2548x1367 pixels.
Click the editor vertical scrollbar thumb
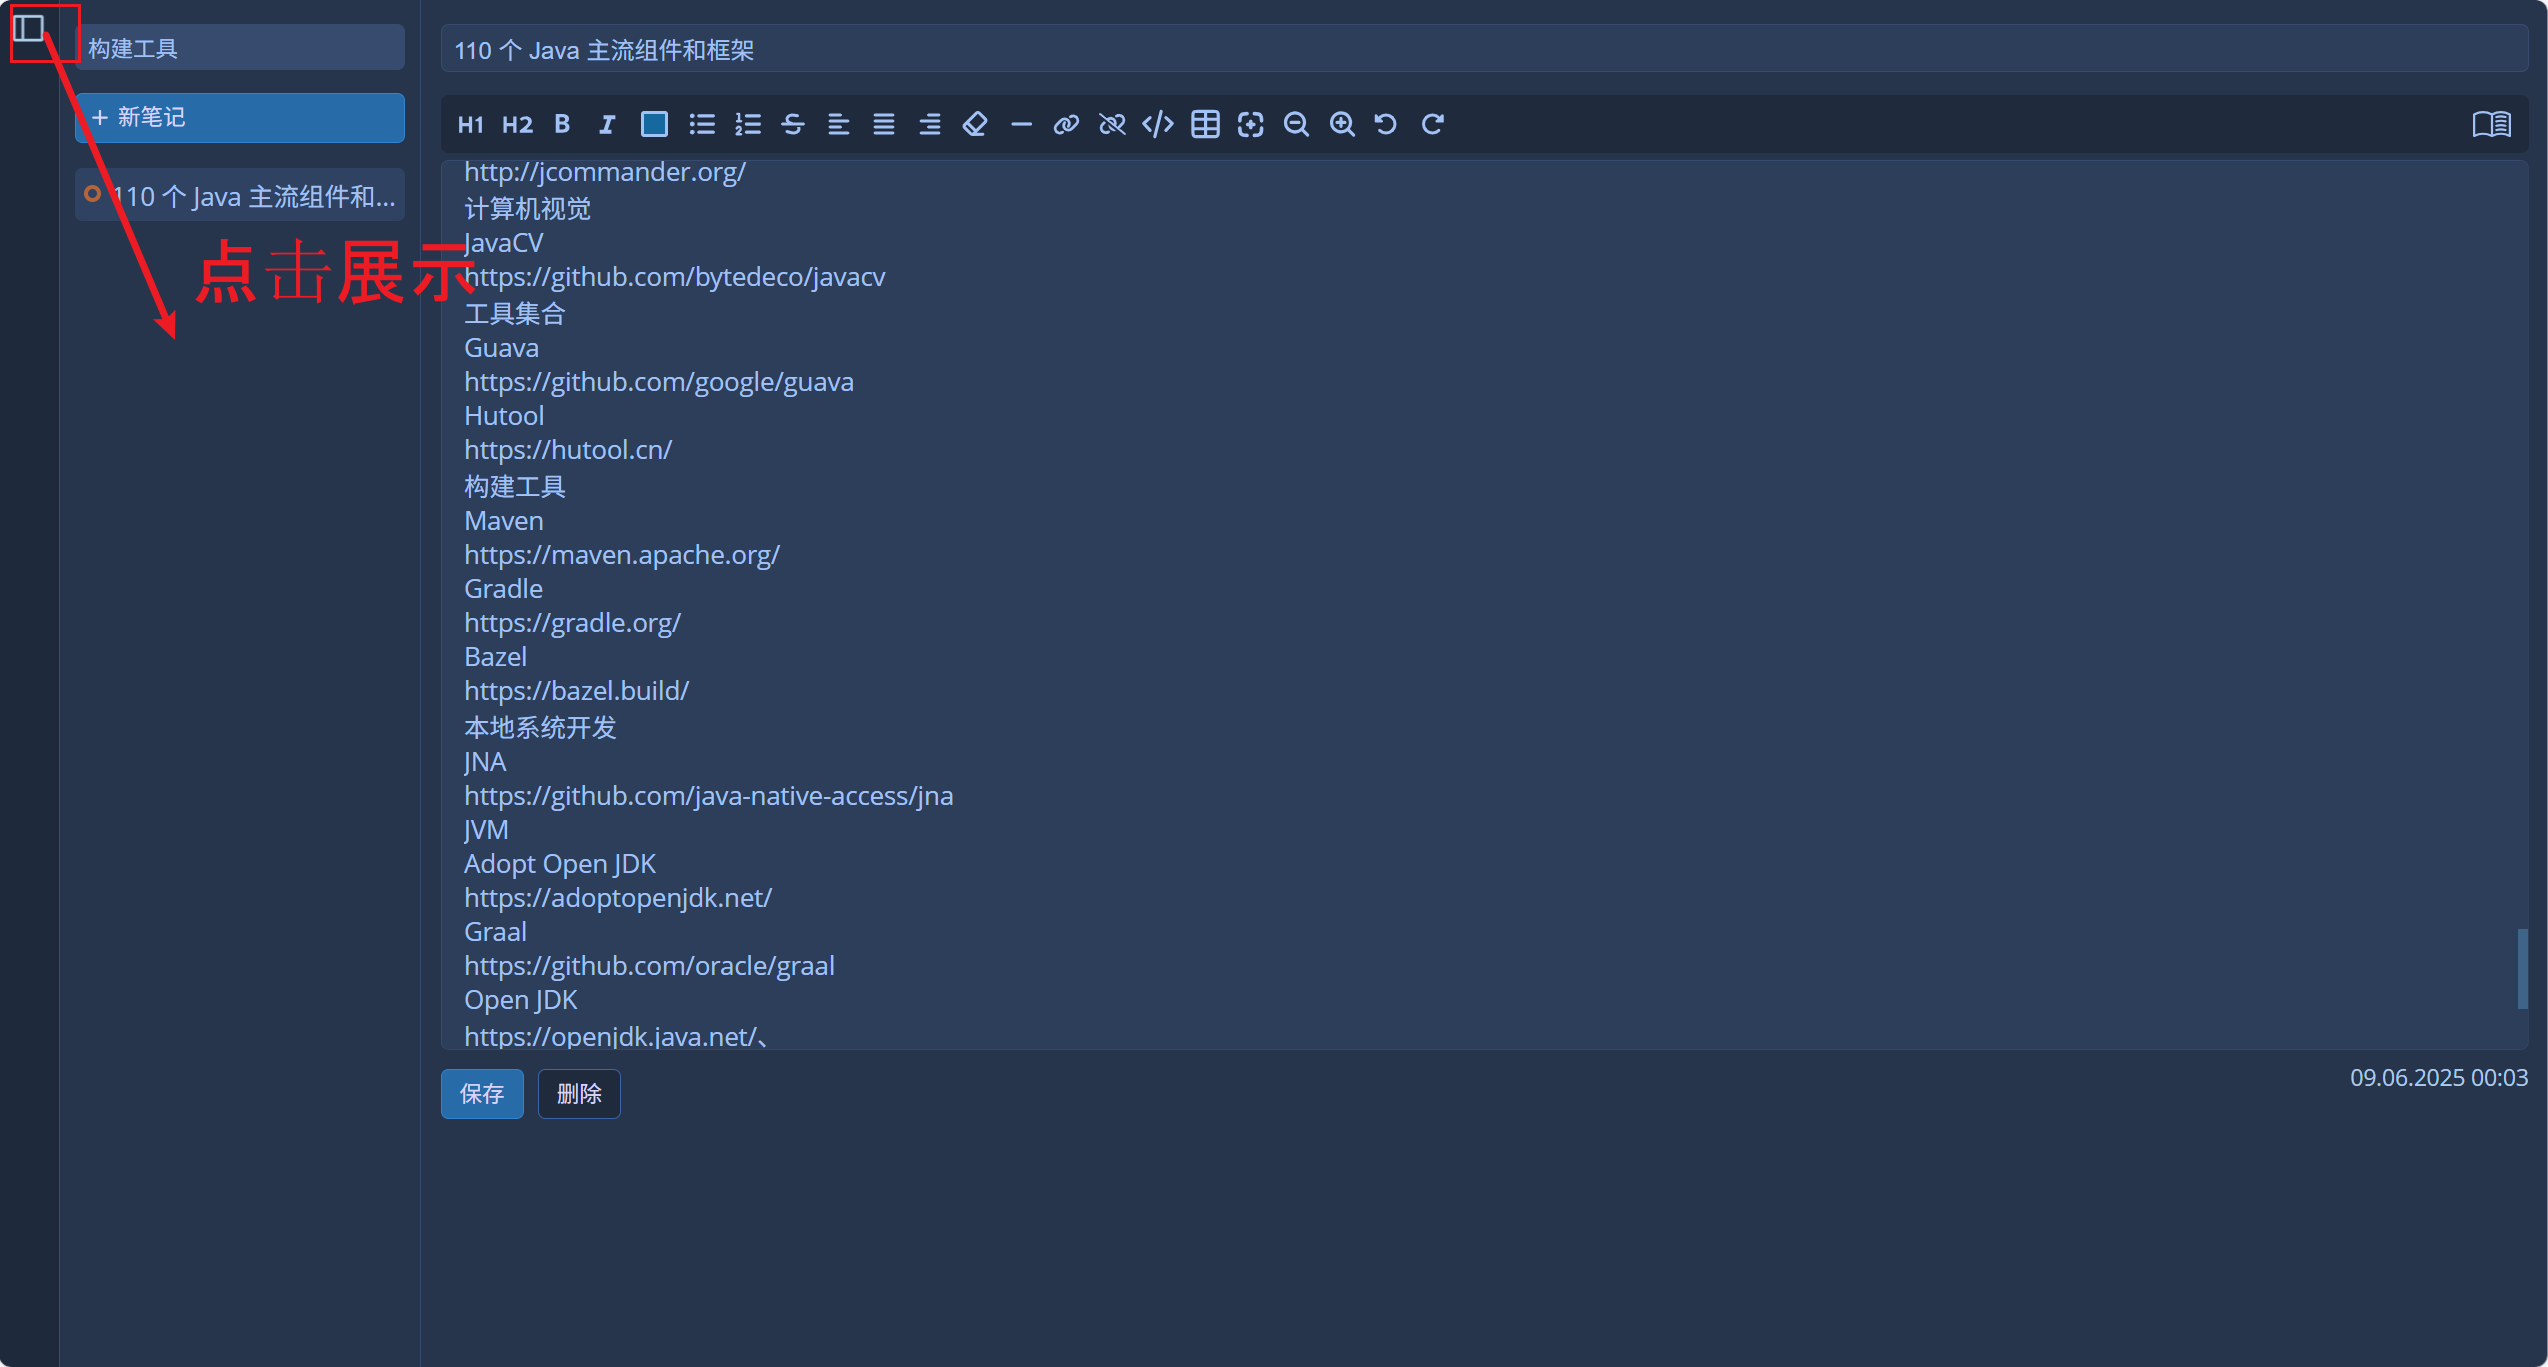pyautogui.click(x=2522, y=969)
